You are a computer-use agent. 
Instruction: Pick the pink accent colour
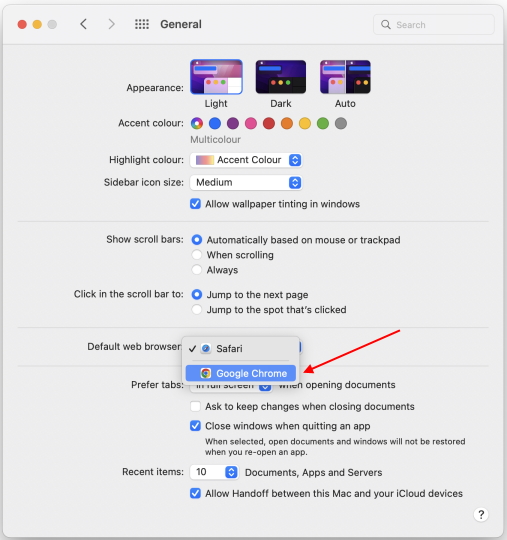pos(251,123)
